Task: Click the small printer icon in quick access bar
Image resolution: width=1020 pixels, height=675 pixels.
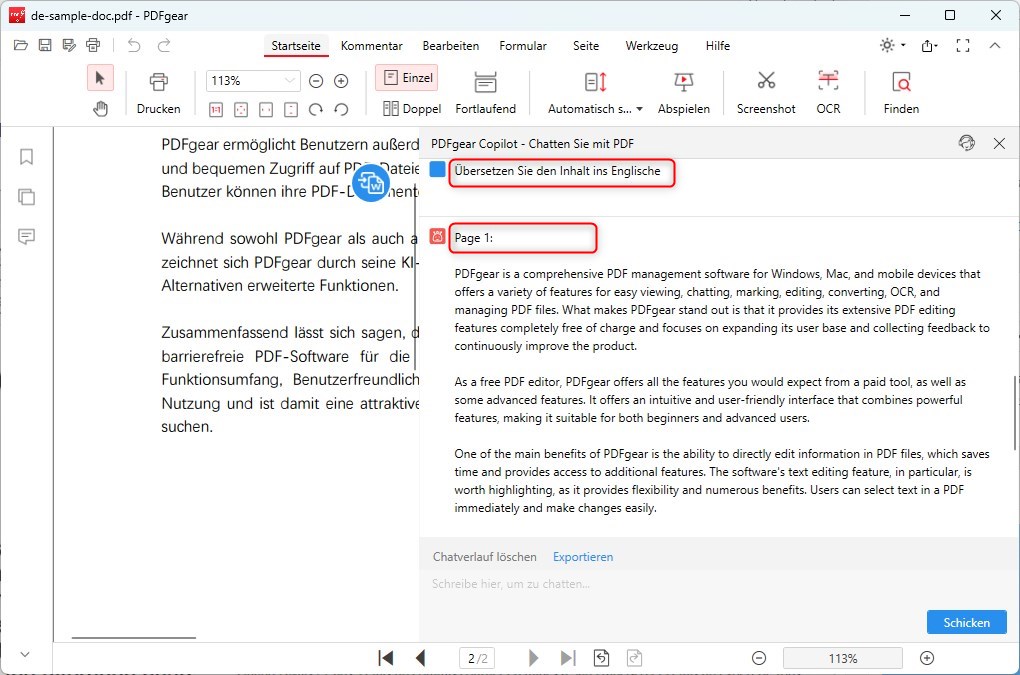Action: [93, 45]
